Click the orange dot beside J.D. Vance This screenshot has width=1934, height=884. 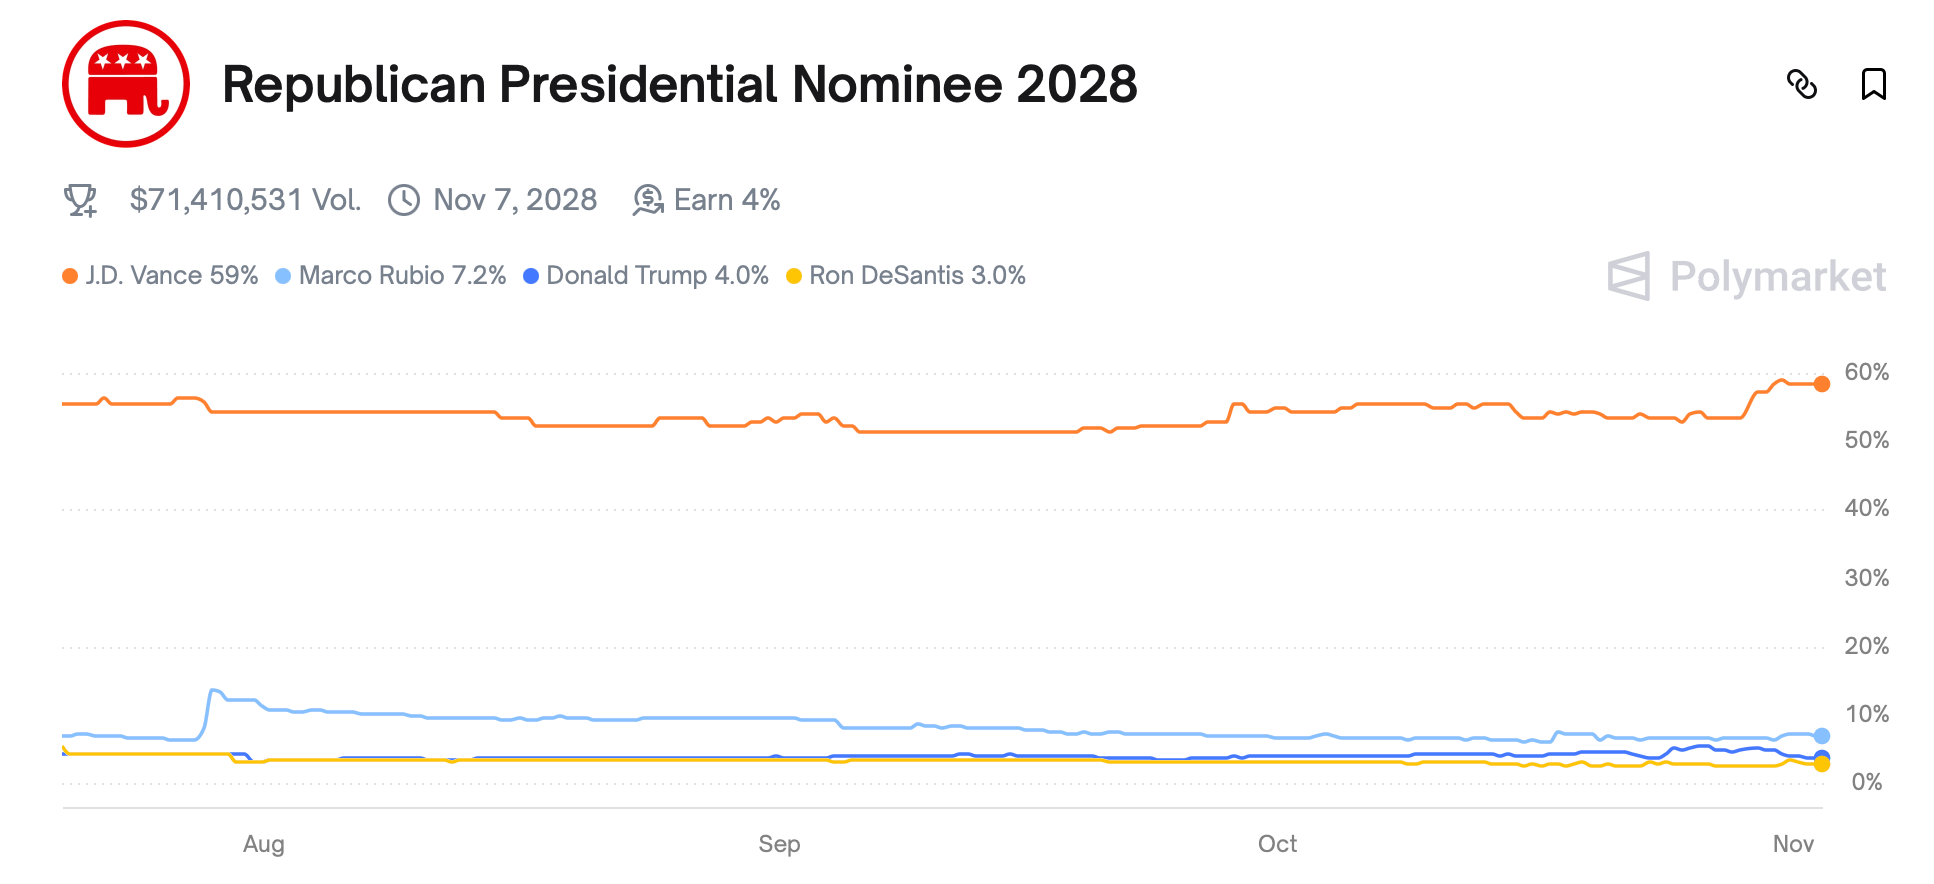67,275
